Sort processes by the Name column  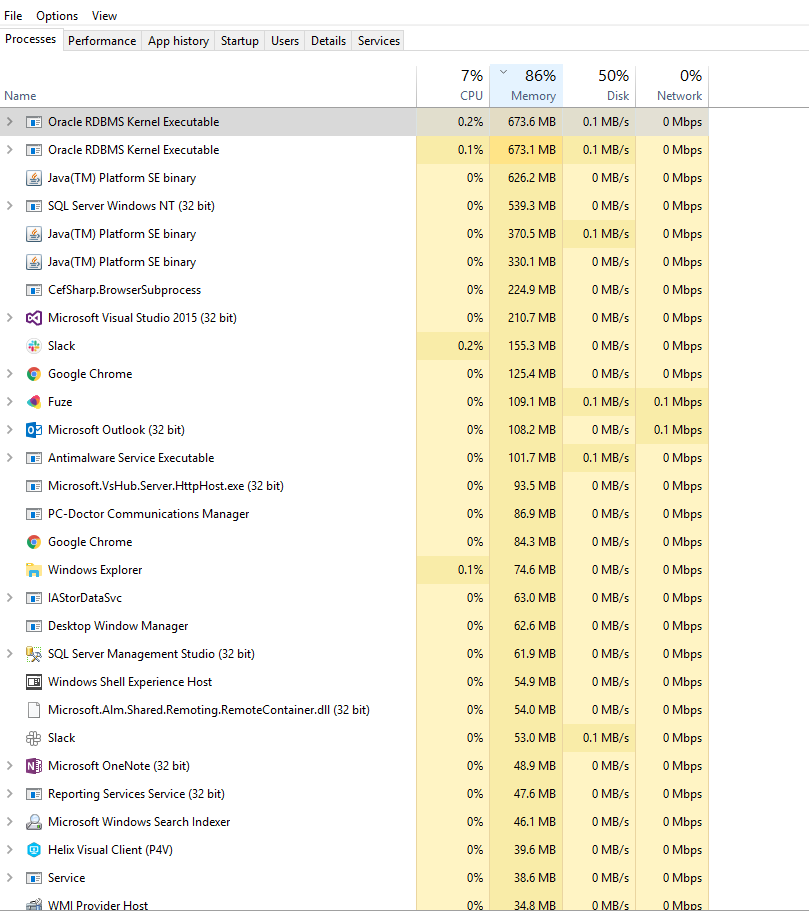pos(208,86)
